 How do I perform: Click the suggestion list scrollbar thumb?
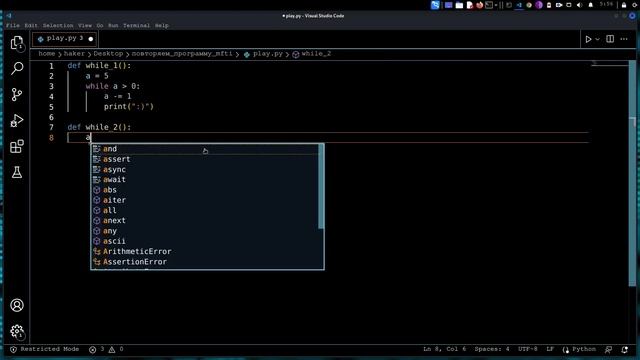tap(321, 186)
